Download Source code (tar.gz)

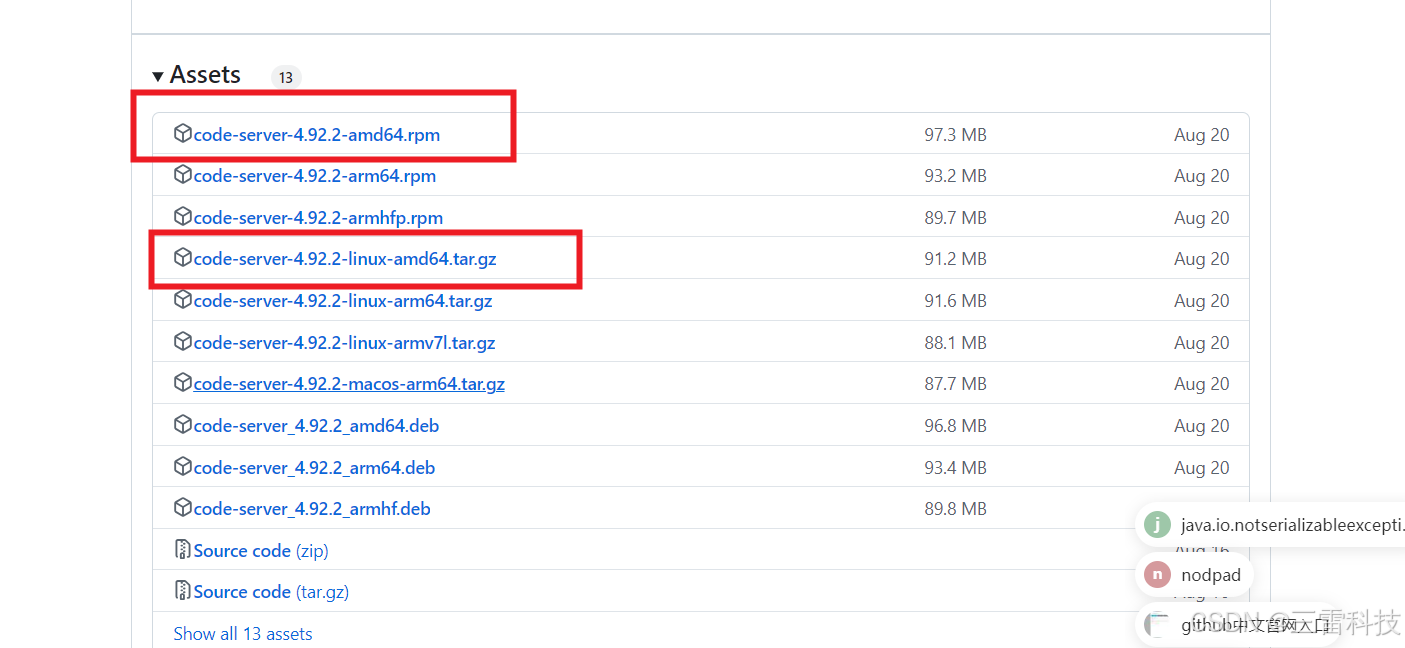pyautogui.click(x=271, y=592)
